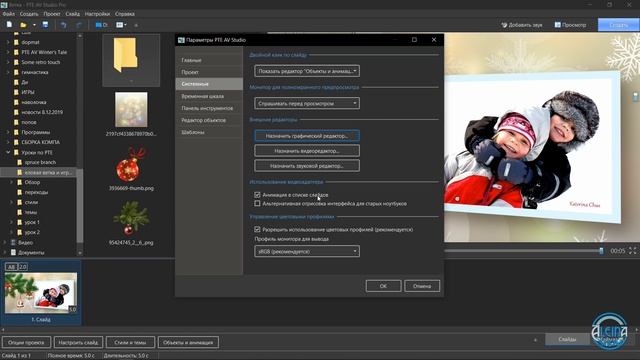Click the blue Create button
The image size is (640, 360).
point(618,25)
